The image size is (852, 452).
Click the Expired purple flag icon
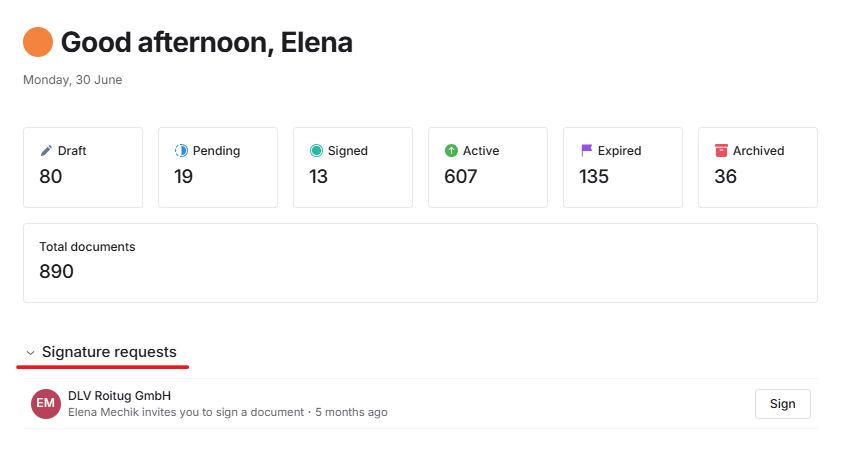tap(586, 151)
